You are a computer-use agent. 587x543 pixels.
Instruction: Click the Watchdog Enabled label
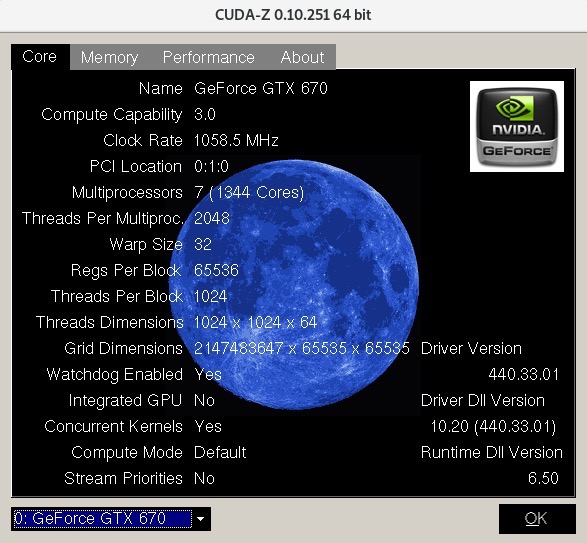coord(115,374)
